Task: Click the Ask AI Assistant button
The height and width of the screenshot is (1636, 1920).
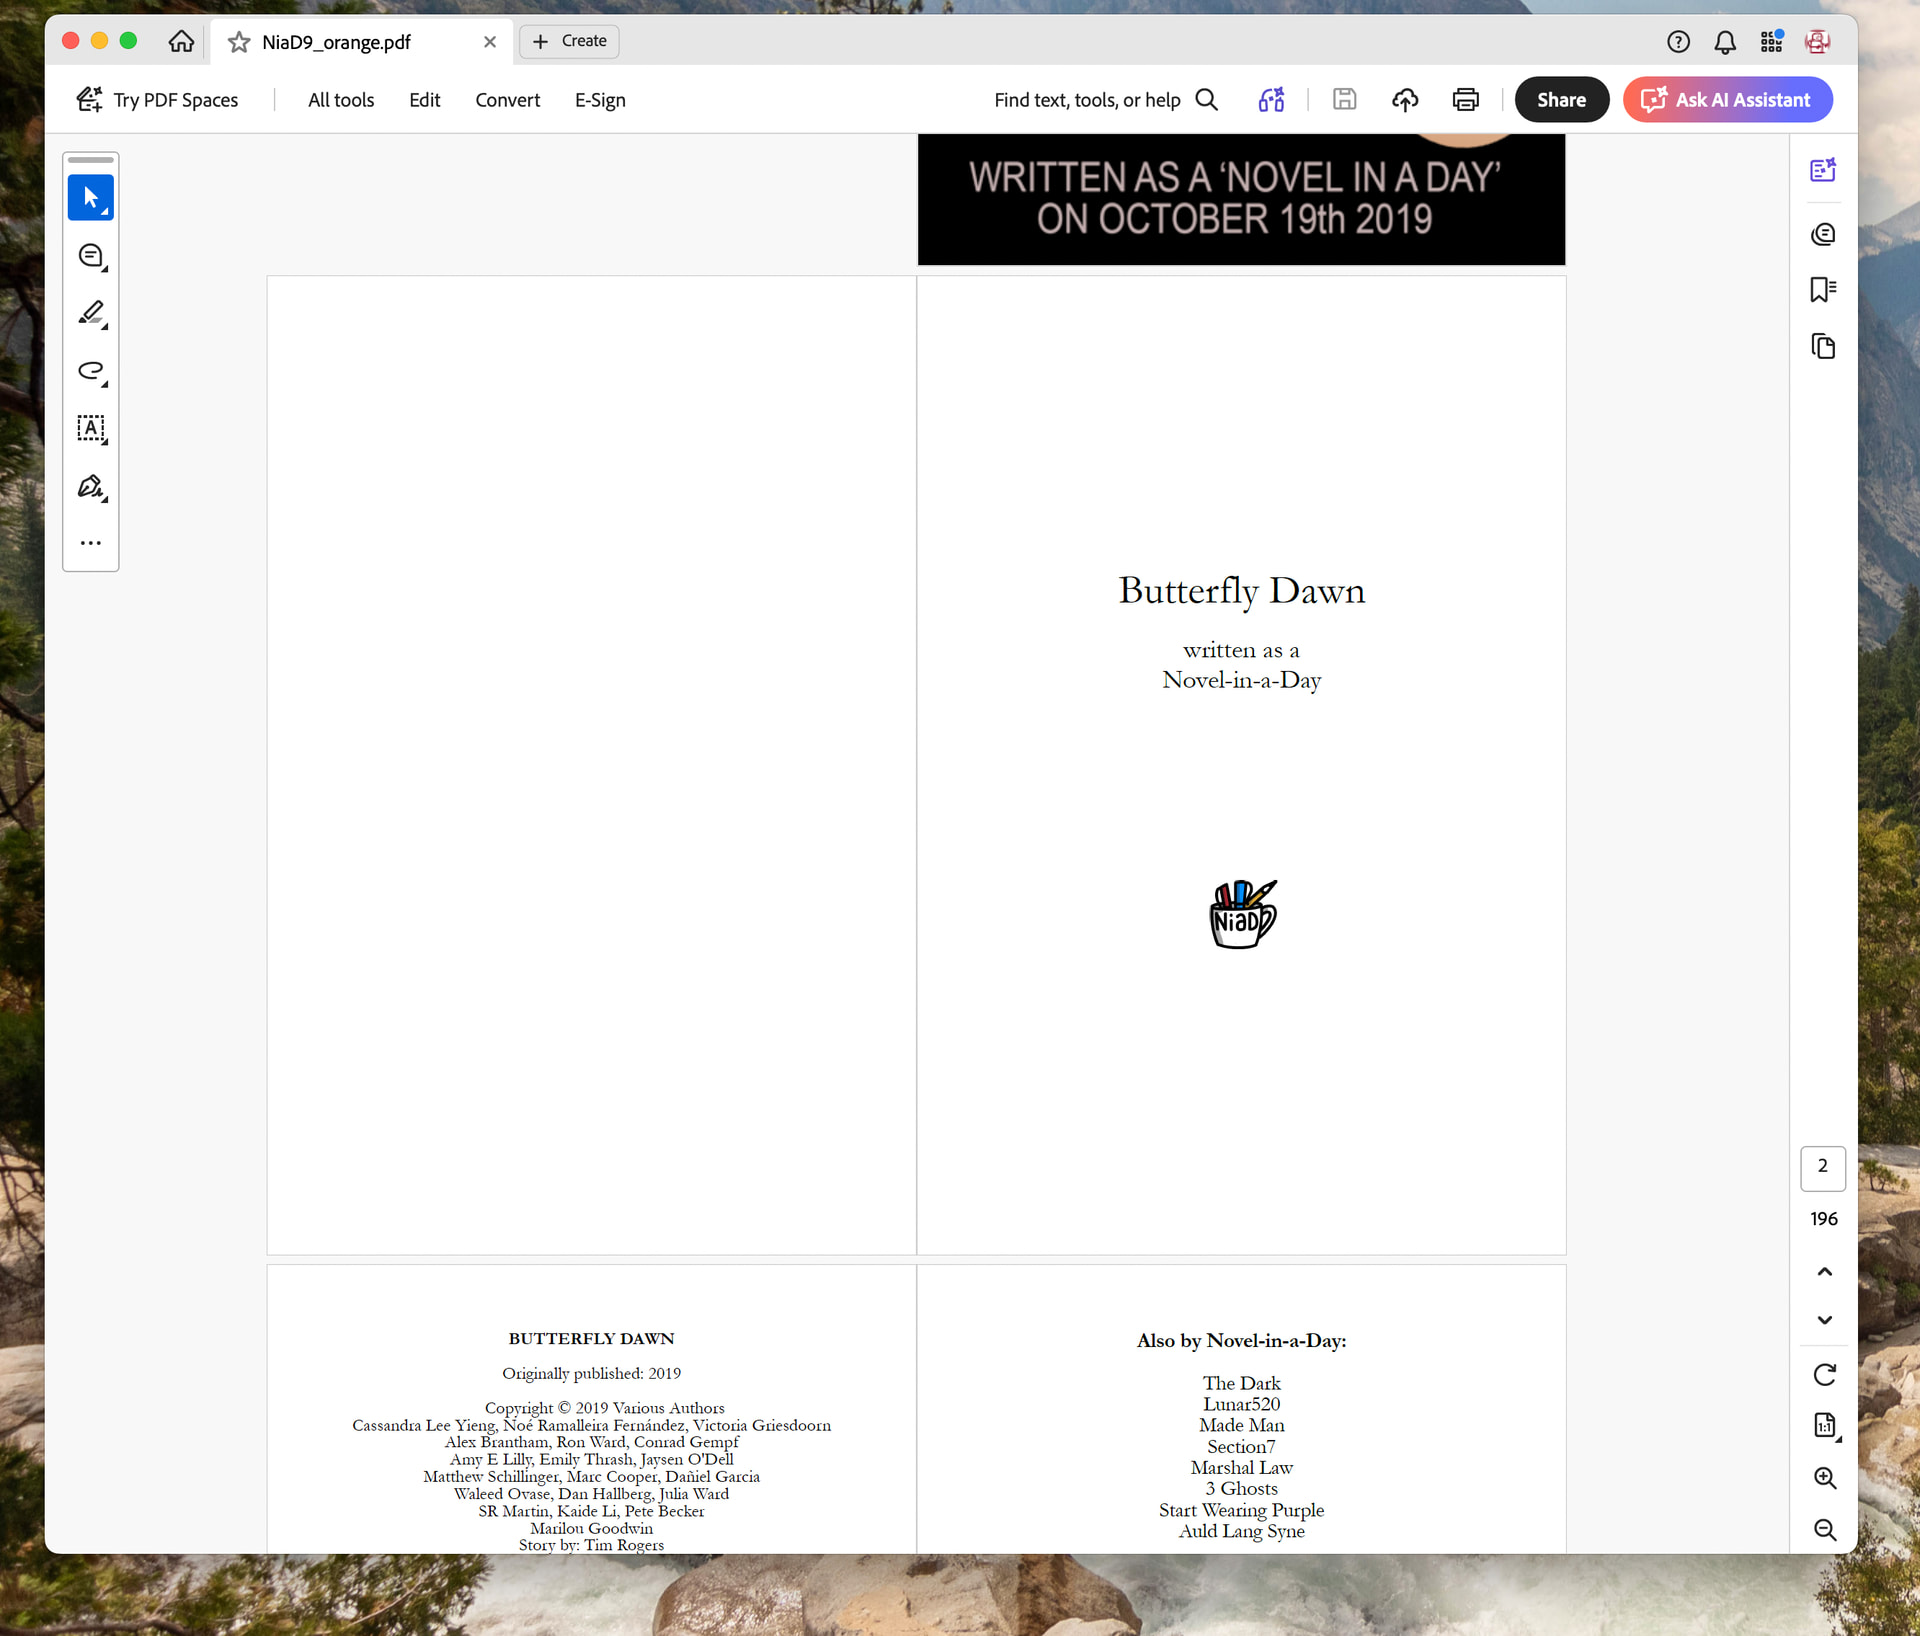Action: click(x=1727, y=100)
